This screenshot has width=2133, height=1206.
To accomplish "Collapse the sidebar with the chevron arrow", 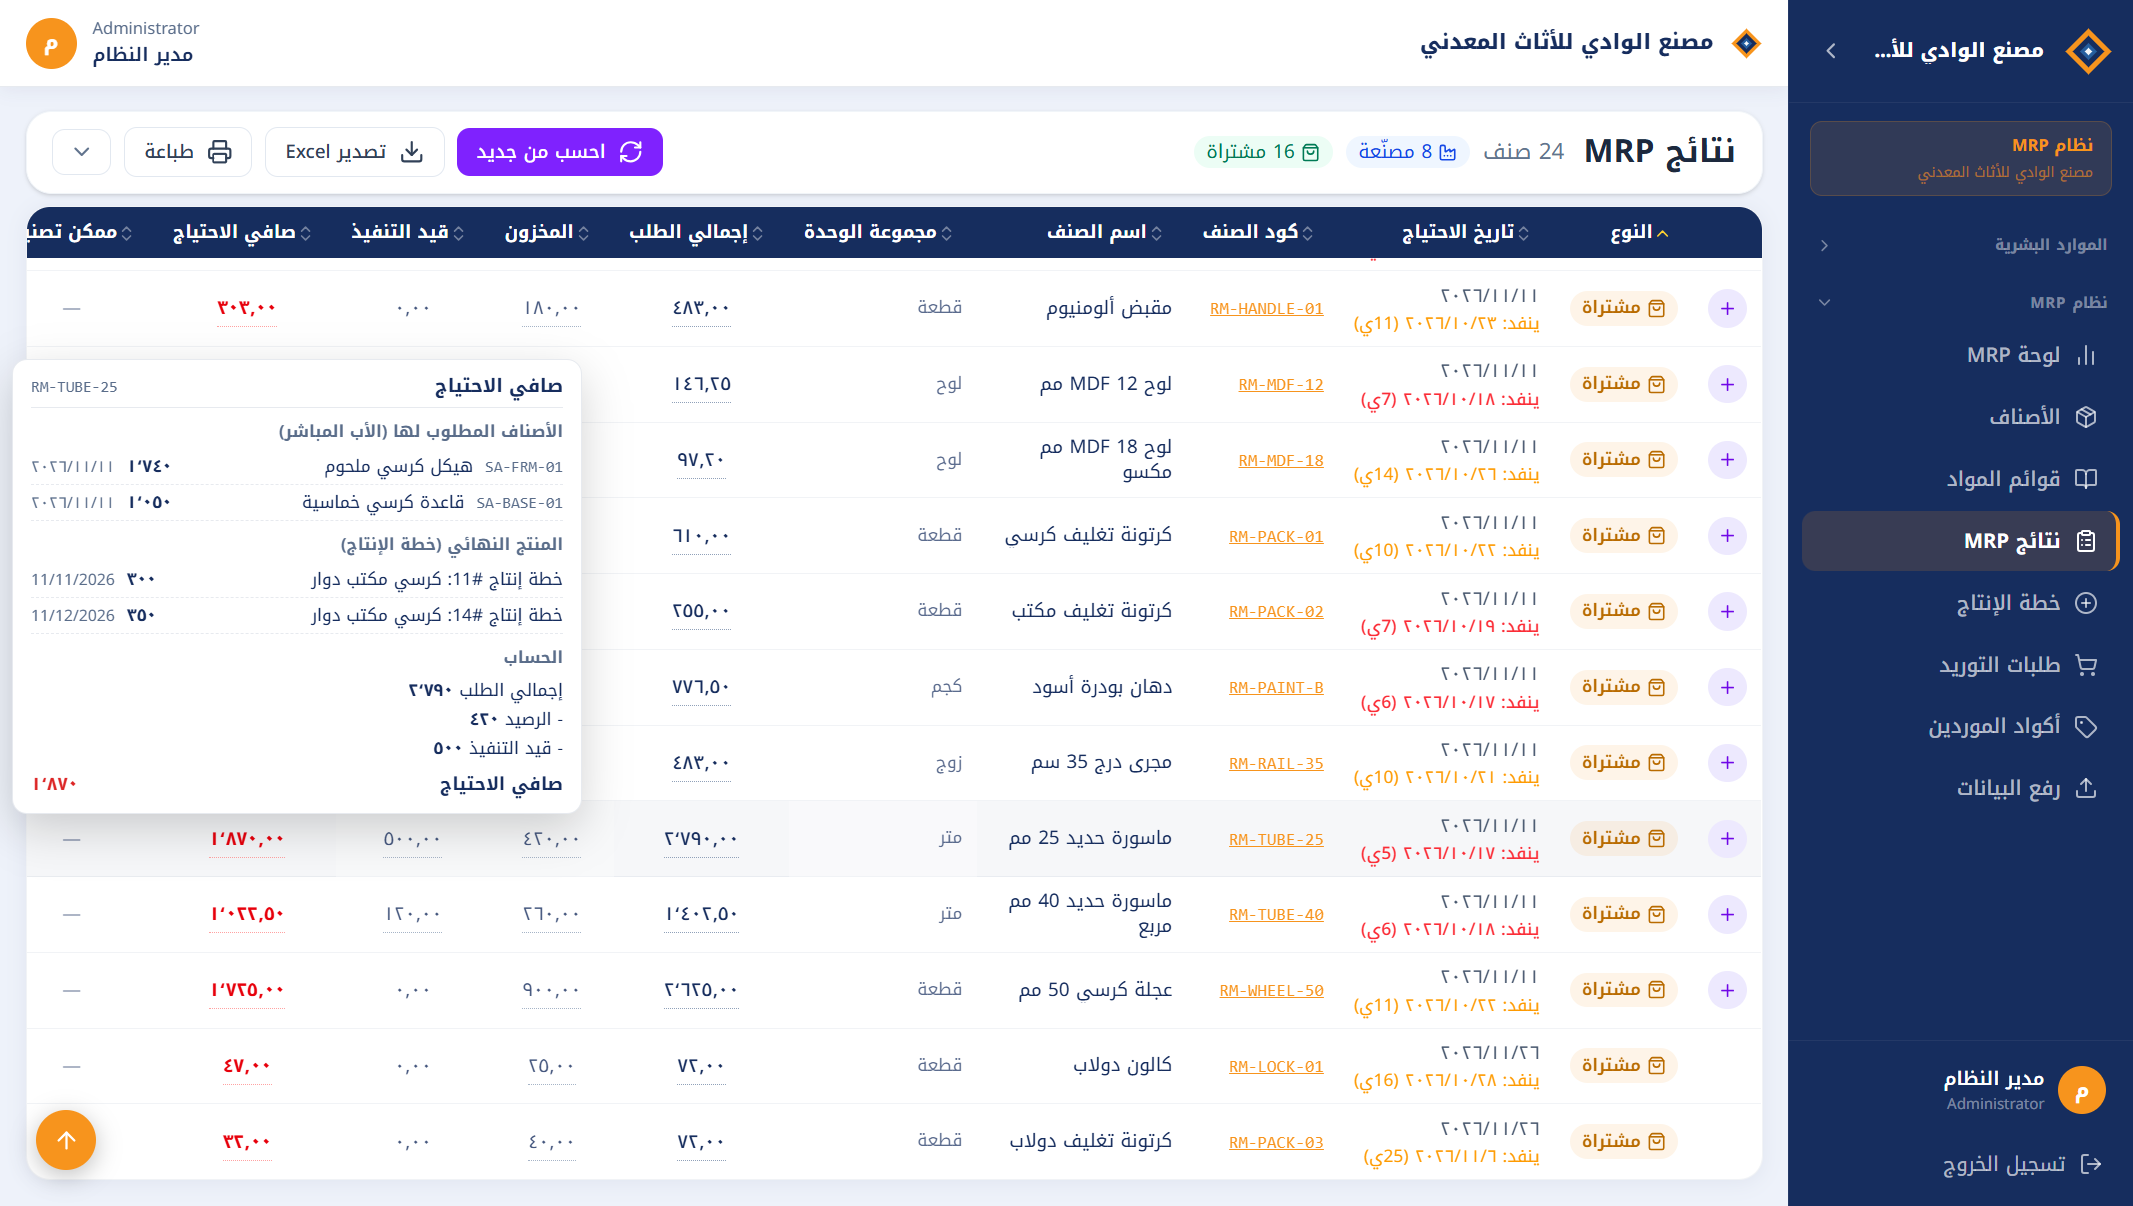I will [x=1831, y=50].
